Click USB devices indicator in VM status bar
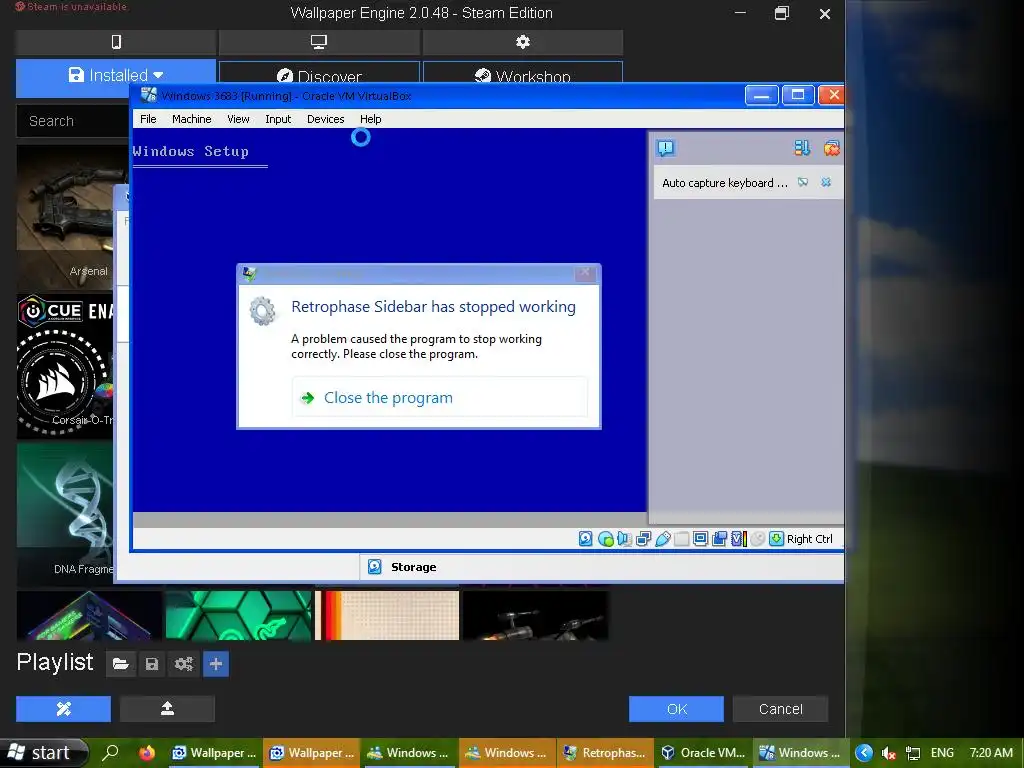The height and width of the screenshot is (768, 1024). click(x=663, y=539)
